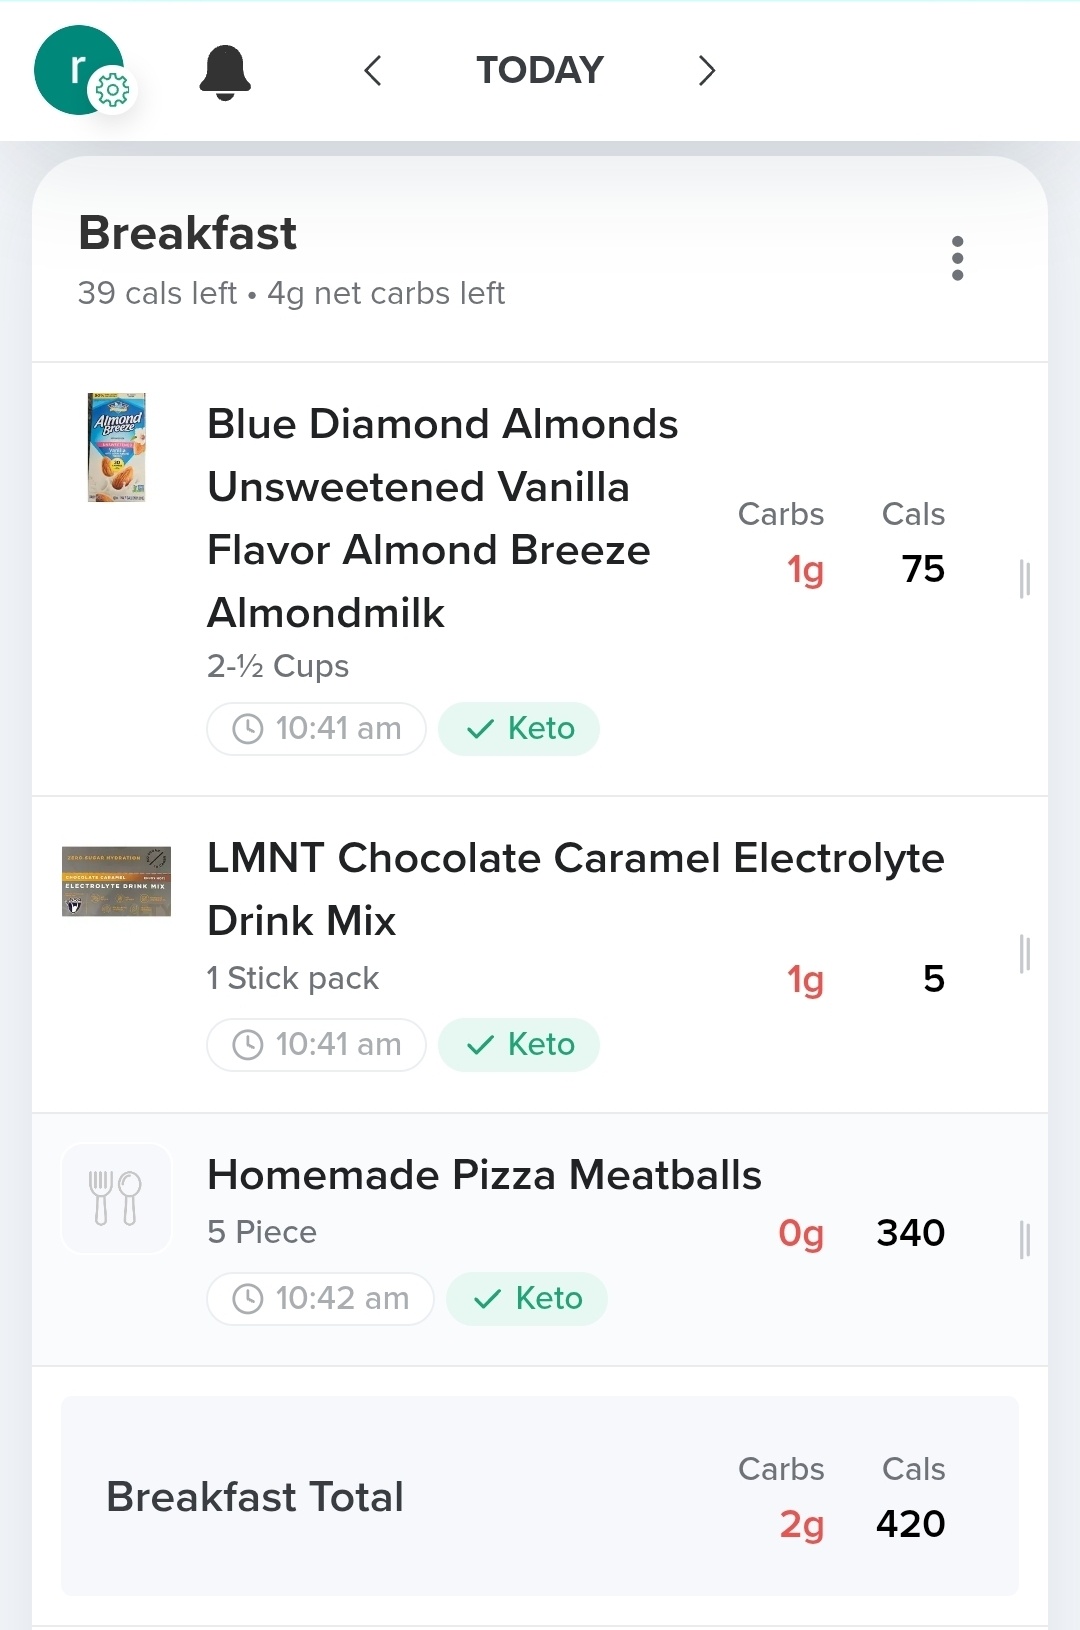Image resolution: width=1080 pixels, height=1630 pixels.
Task: Open Homemade Pizza Meatballs entry
Action: click(x=484, y=1176)
